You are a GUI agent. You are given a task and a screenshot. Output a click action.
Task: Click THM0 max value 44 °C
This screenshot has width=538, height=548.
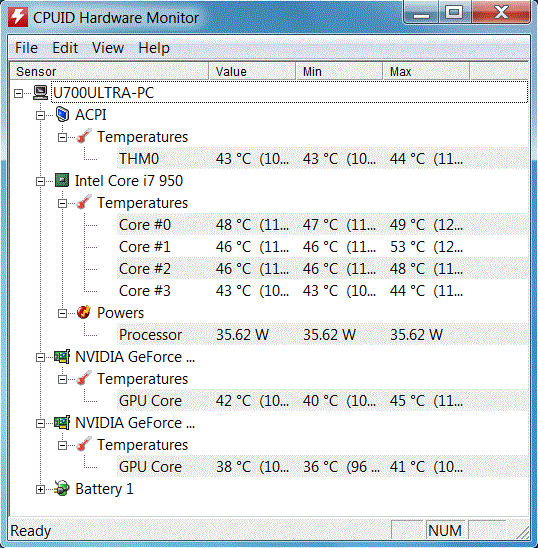click(426, 159)
